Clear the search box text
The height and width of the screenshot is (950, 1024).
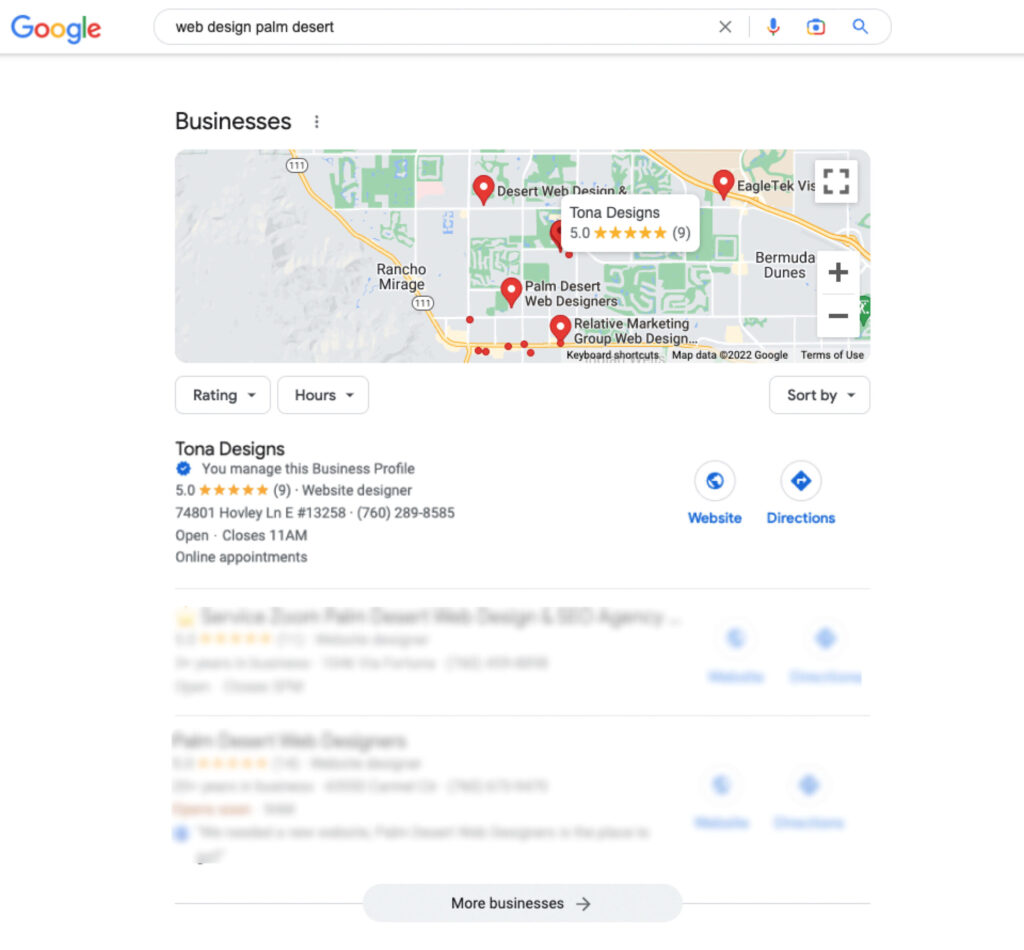(725, 27)
